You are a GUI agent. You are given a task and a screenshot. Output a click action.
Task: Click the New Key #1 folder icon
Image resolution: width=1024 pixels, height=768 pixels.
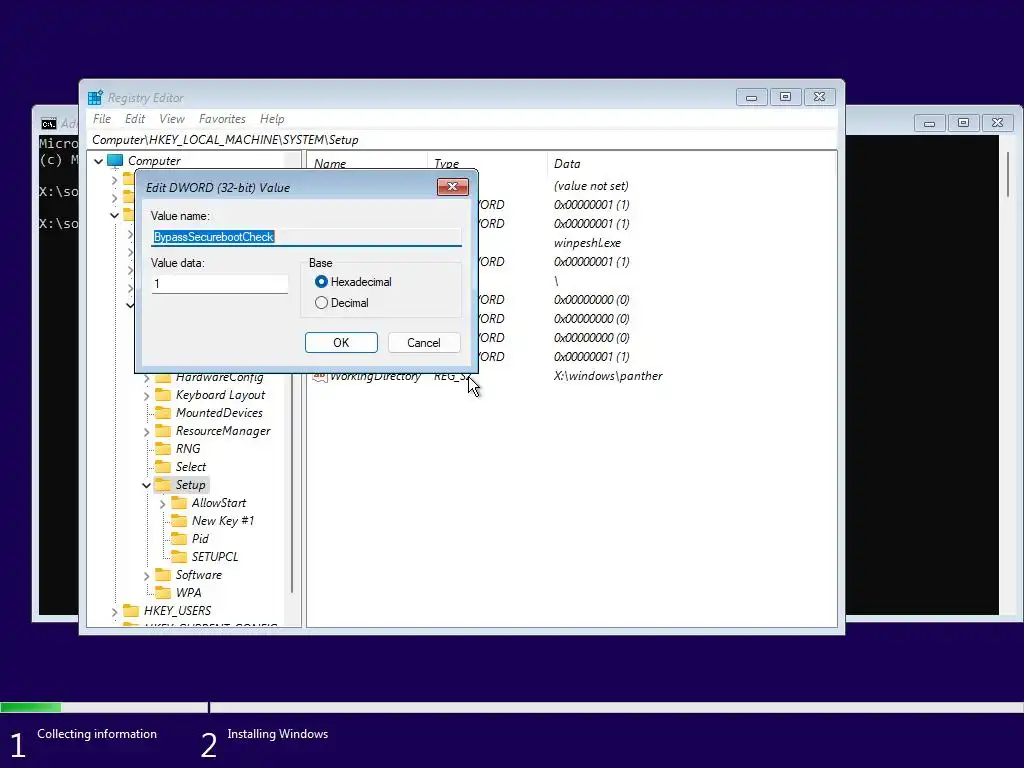click(x=178, y=520)
